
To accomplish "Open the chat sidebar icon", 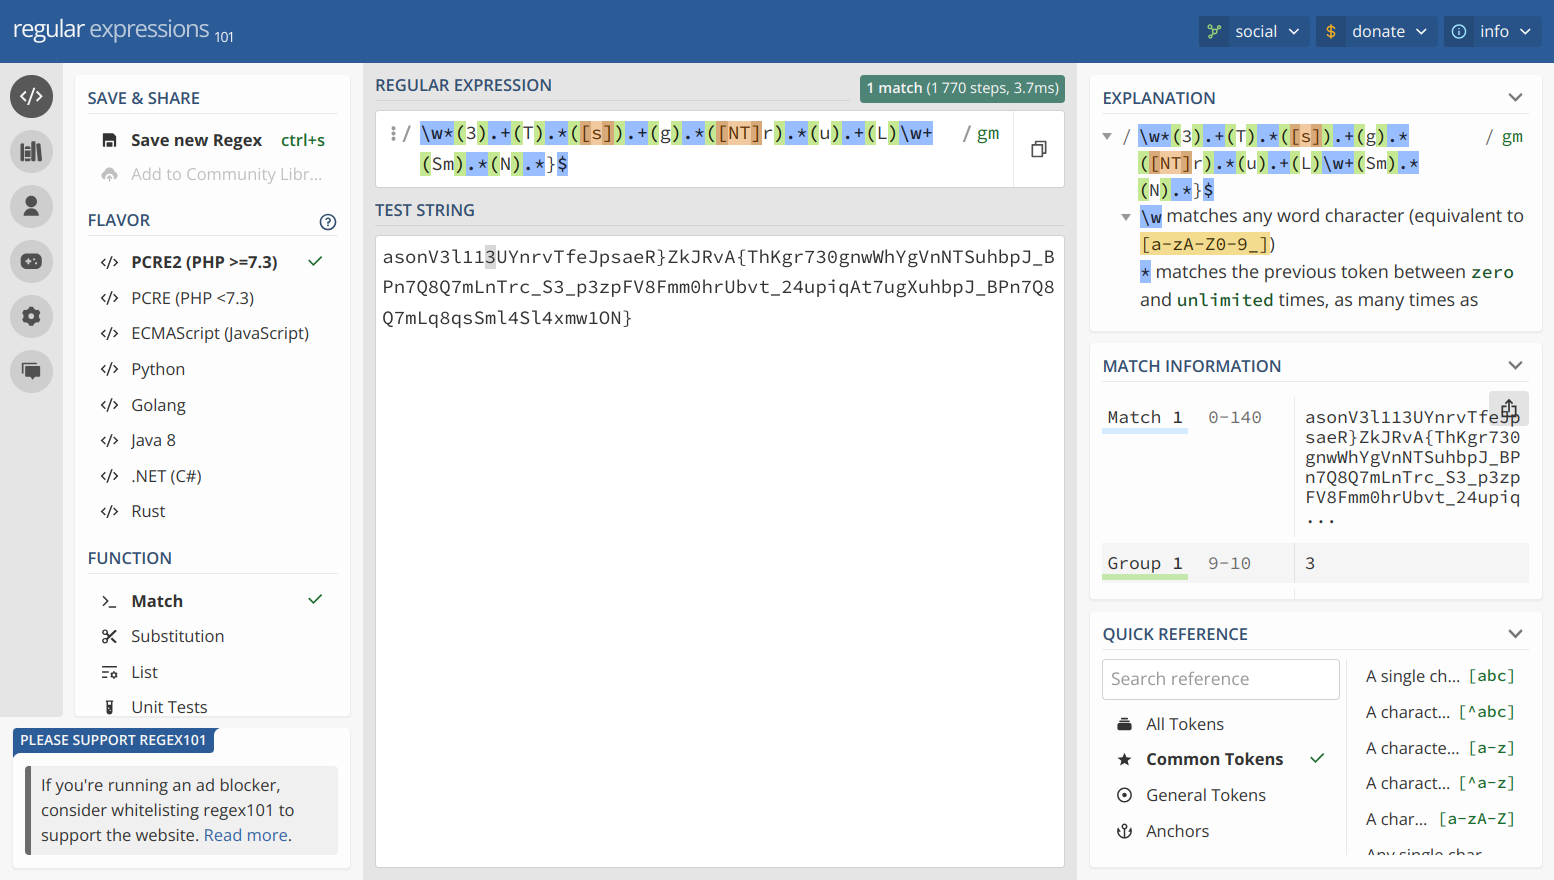I will pos(31,371).
